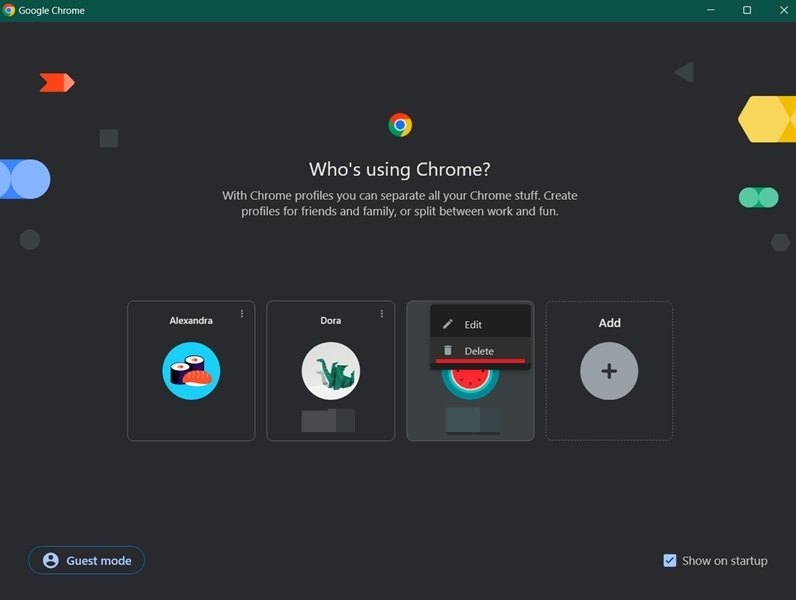Click Dora's origami dragon avatar
This screenshot has width=796, height=600.
tap(330, 371)
